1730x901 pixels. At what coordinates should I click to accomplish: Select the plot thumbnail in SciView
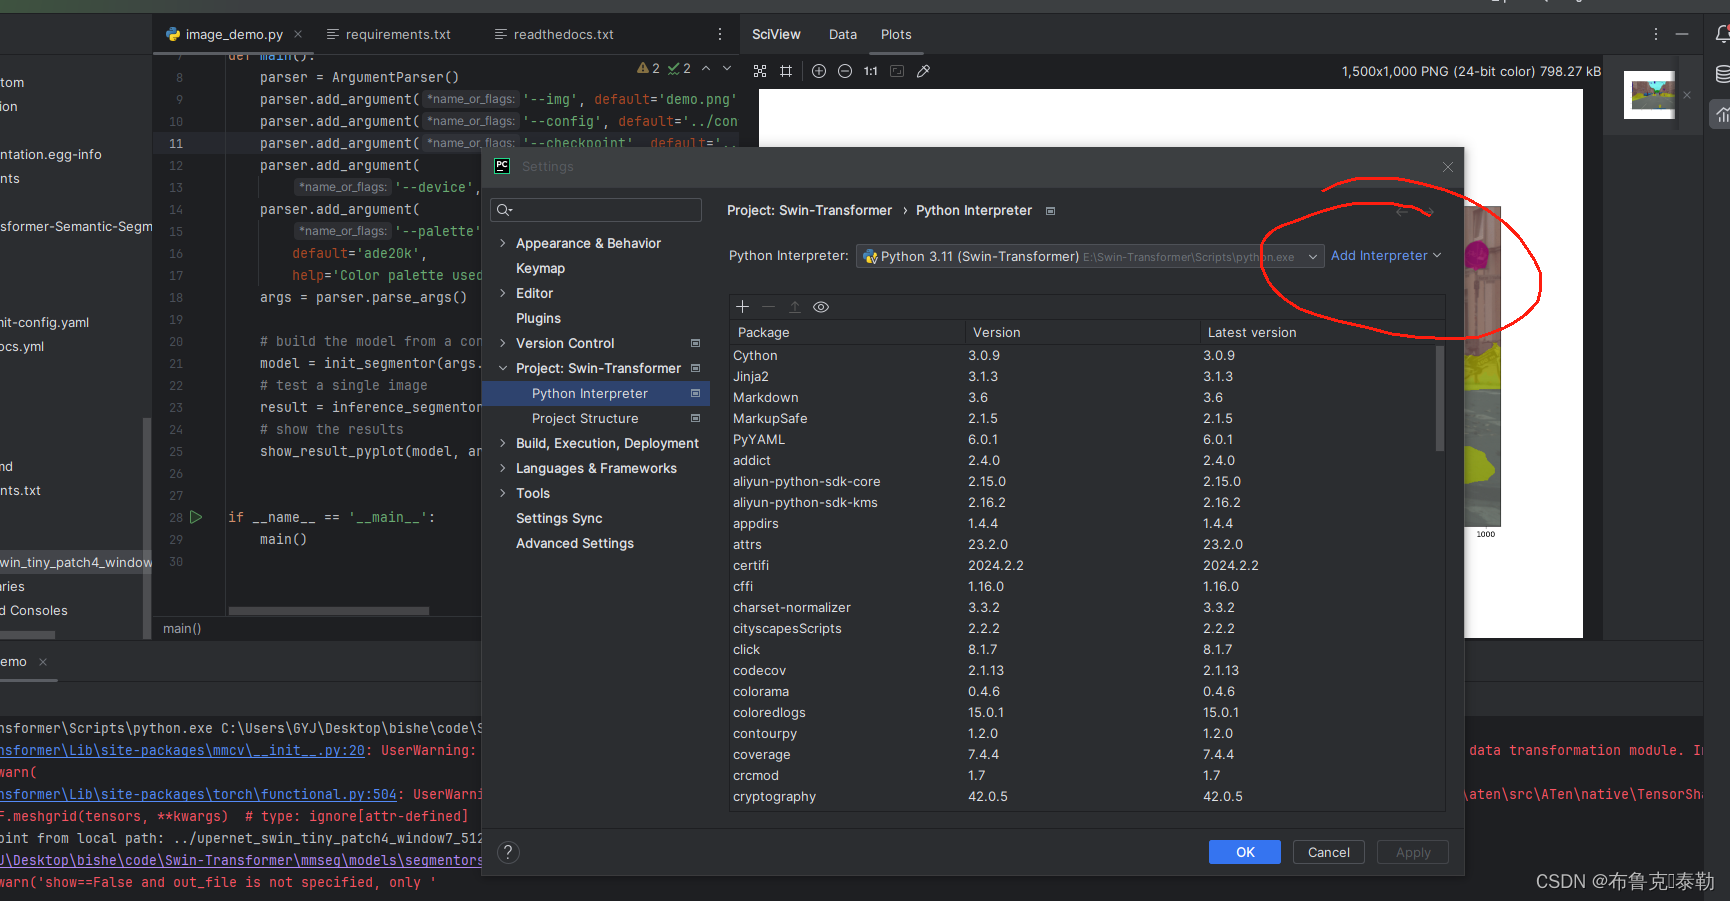(x=1649, y=95)
